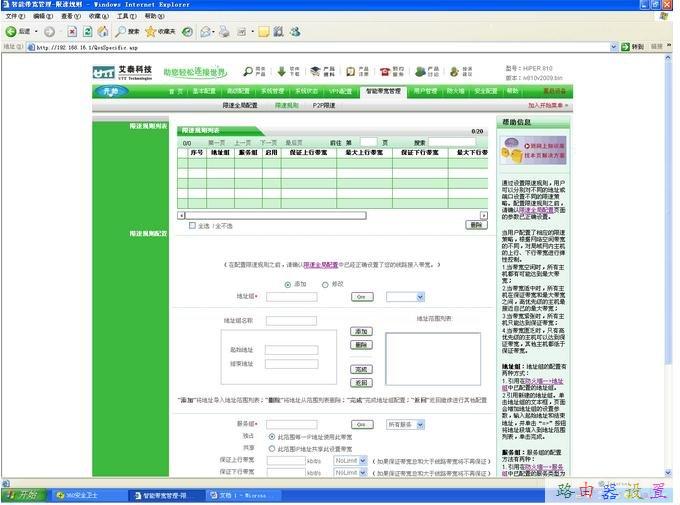The width and height of the screenshot is (680, 505).
Task: Click the 文档1 Microsoft Word taskbar item
Action: 243,495
